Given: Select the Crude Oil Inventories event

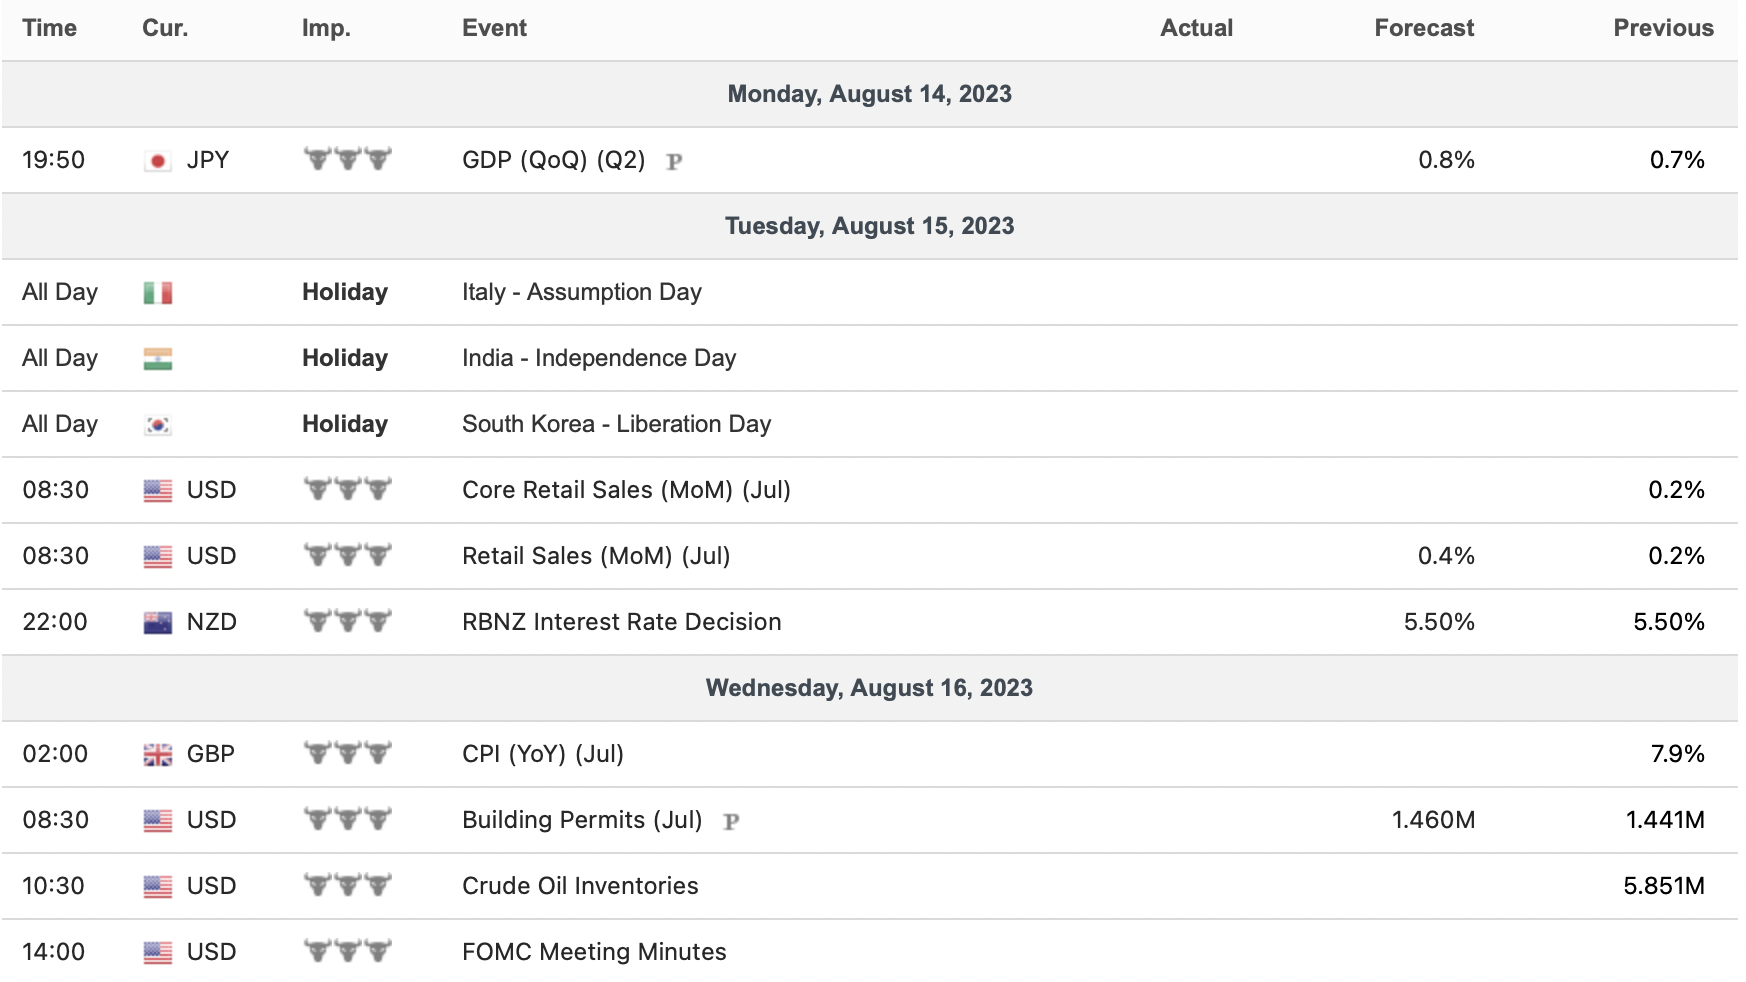Looking at the screenshot, I should [580, 886].
